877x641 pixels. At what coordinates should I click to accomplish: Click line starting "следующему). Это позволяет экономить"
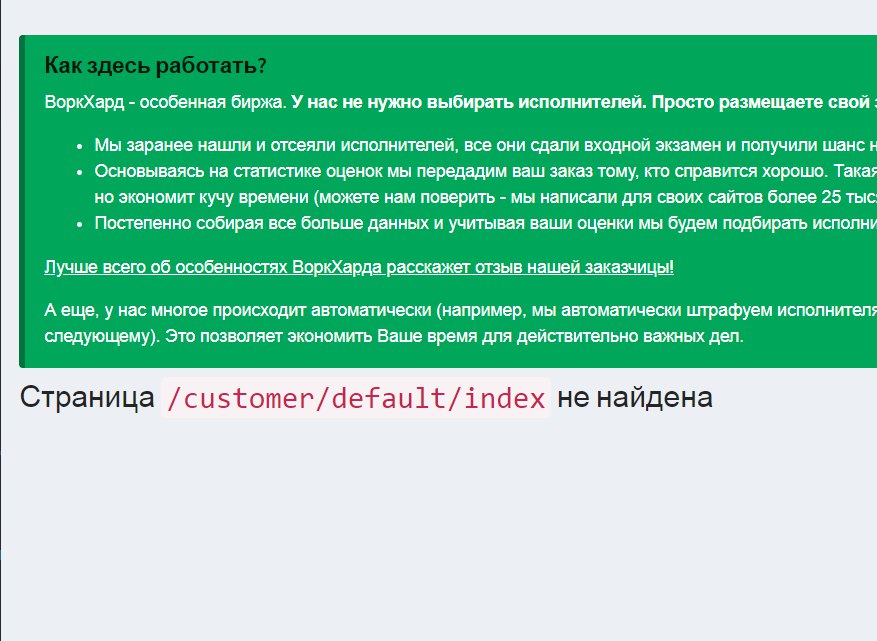coord(394,336)
